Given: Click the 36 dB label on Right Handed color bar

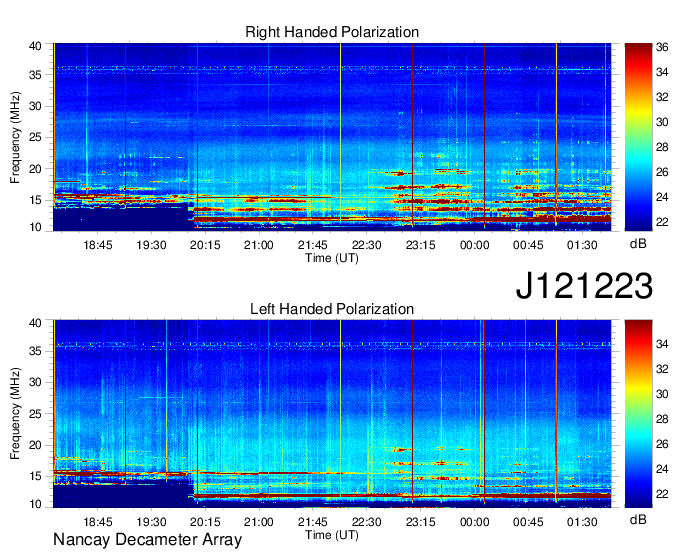Looking at the screenshot, I should coord(662,47).
